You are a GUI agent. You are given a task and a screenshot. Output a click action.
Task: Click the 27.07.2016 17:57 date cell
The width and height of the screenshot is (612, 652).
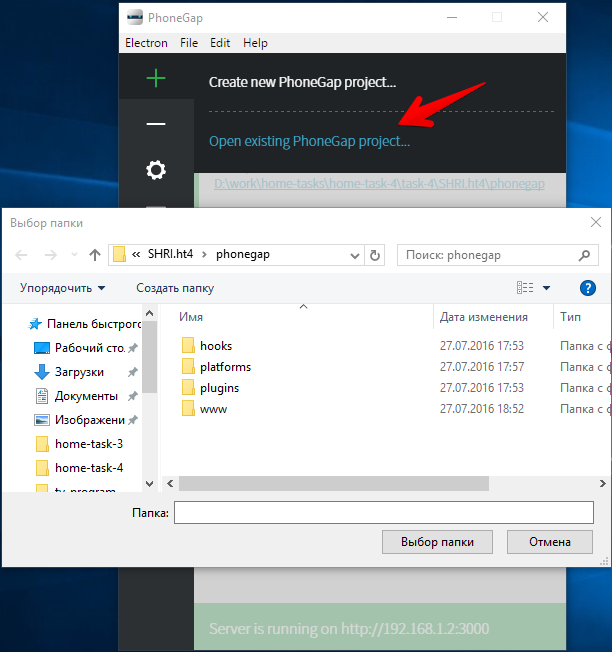482,367
